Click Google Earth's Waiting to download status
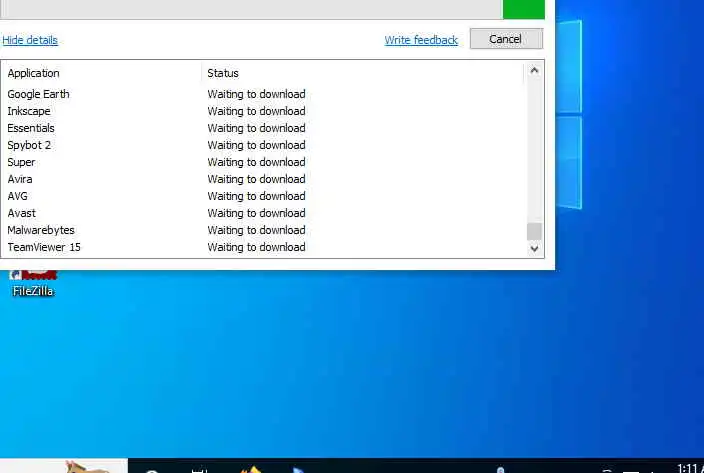Image resolution: width=704 pixels, height=473 pixels. [256, 94]
